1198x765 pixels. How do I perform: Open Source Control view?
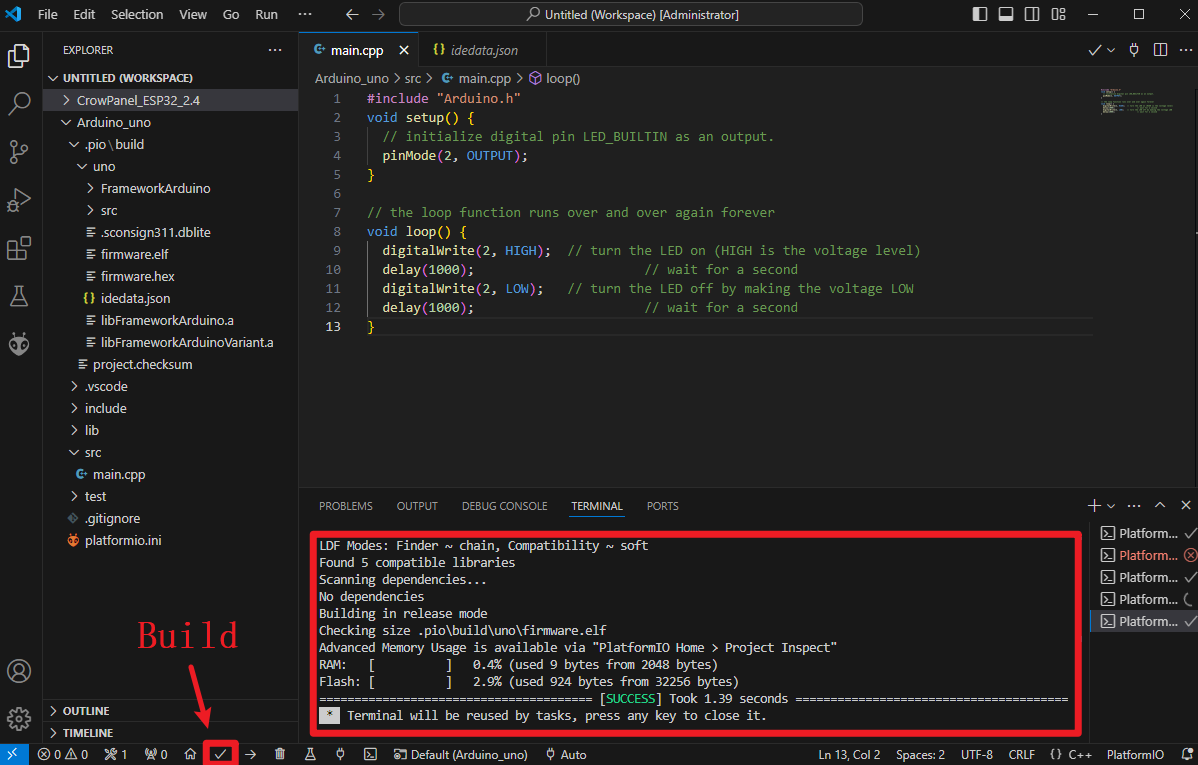pyautogui.click(x=18, y=151)
